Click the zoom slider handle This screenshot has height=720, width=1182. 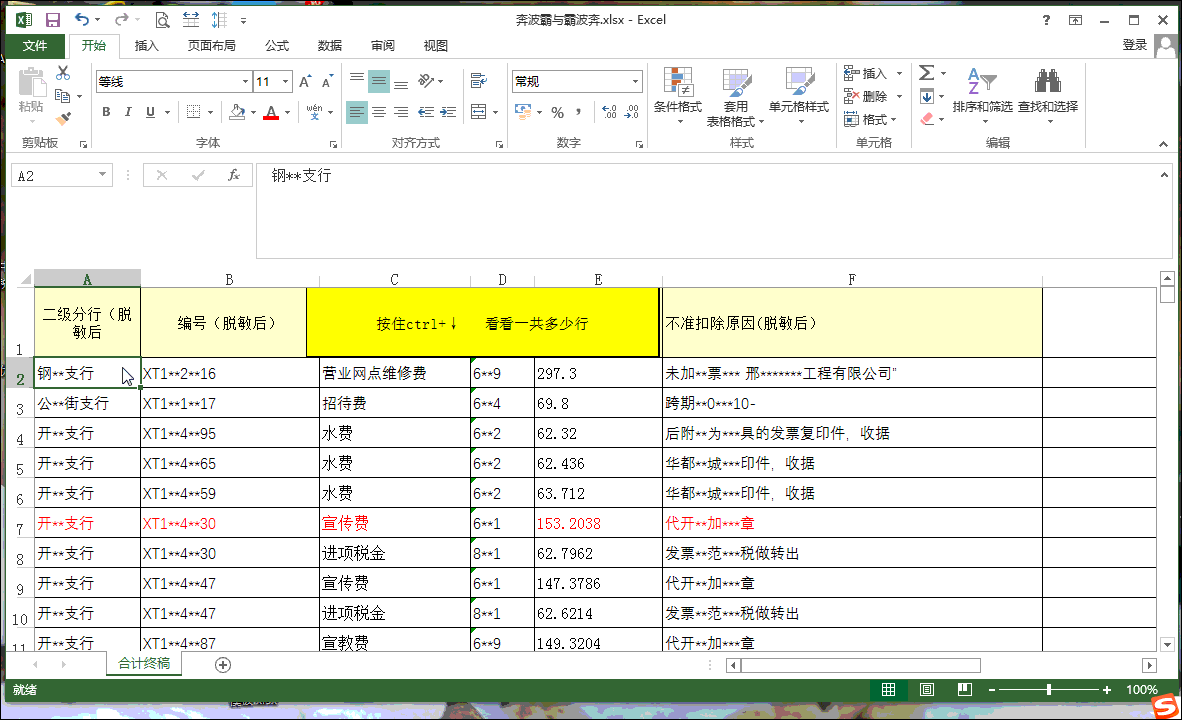[x=1048, y=690]
